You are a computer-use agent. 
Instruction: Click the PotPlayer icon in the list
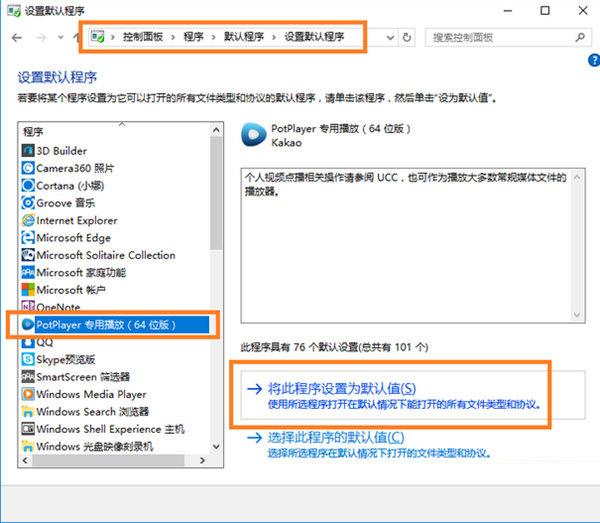click(x=28, y=324)
